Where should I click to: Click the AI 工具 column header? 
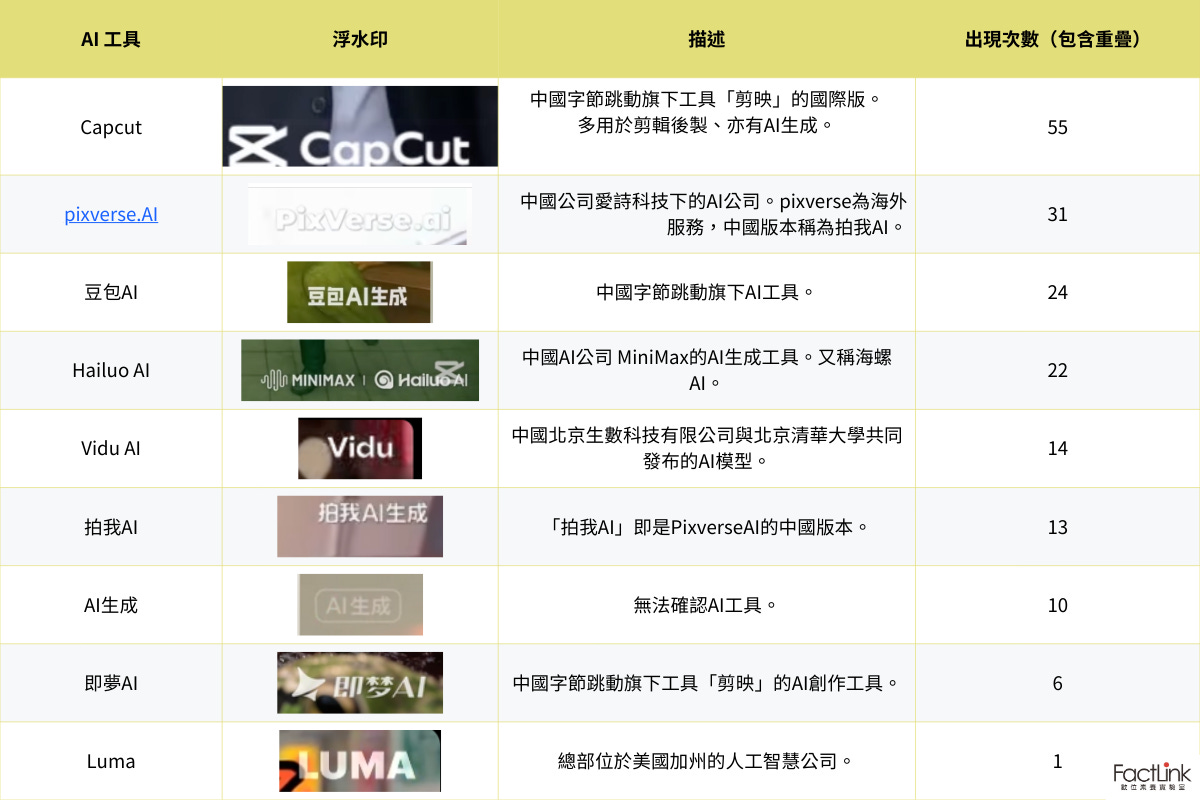coord(111,40)
